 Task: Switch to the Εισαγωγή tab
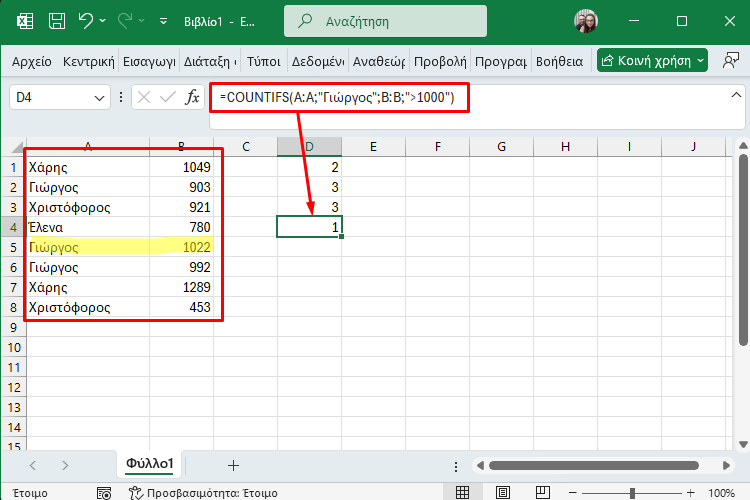click(x=149, y=61)
